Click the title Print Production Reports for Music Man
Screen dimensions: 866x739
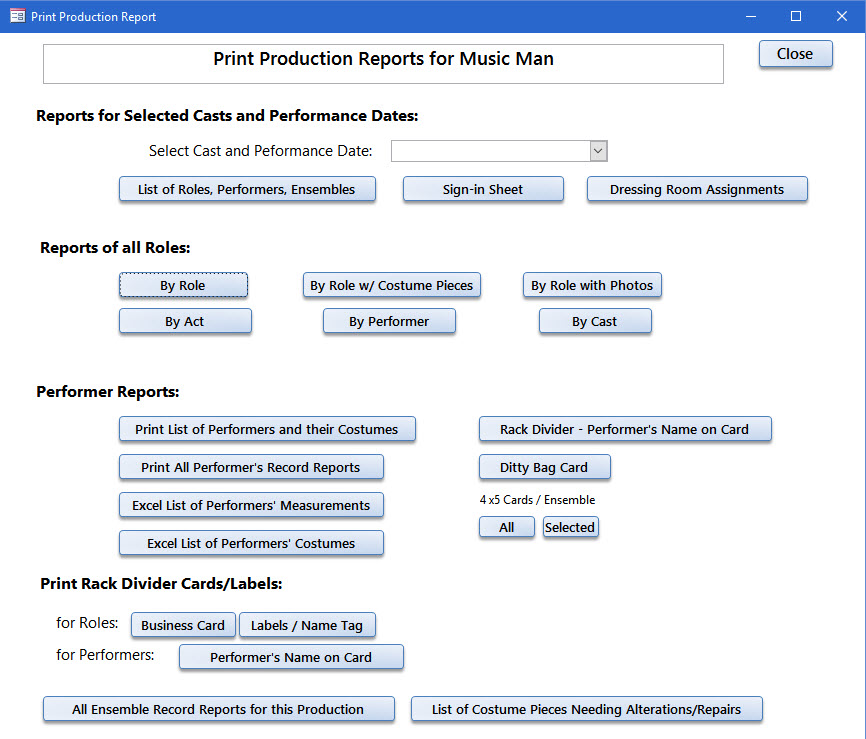coord(383,59)
